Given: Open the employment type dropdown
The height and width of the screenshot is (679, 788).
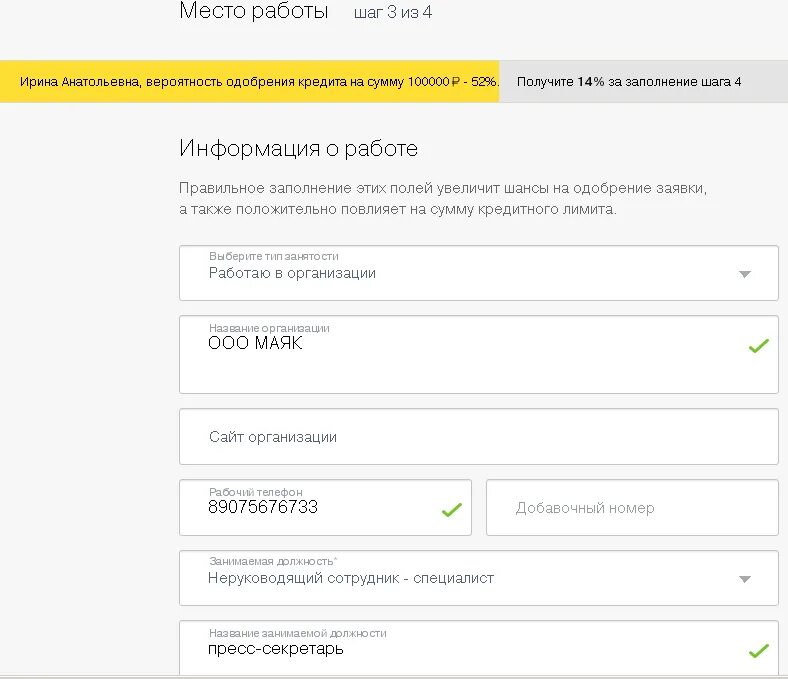Looking at the screenshot, I should 478,273.
